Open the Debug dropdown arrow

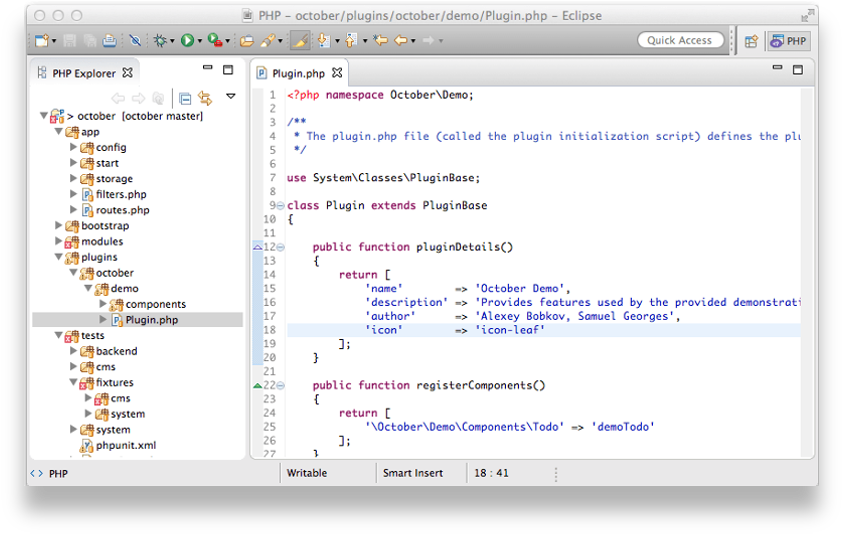172,41
